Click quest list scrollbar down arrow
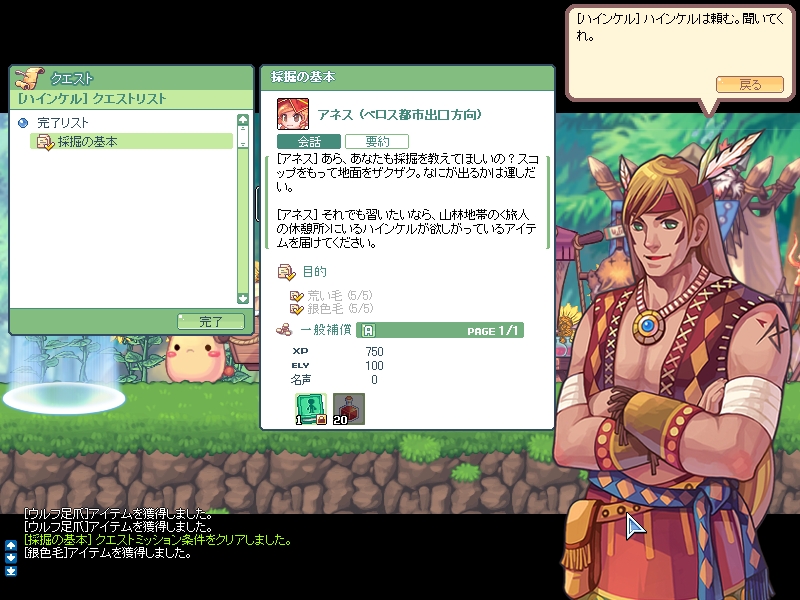 243,298
